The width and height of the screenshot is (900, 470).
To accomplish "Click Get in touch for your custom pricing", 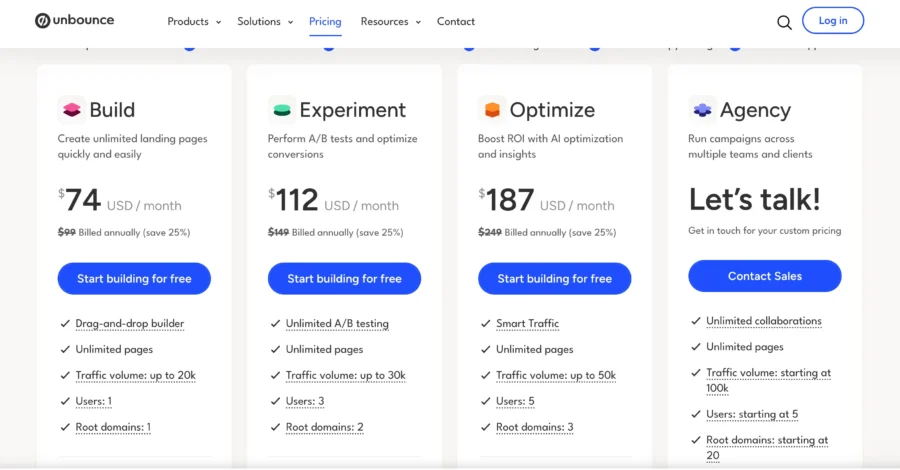I will (765, 231).
